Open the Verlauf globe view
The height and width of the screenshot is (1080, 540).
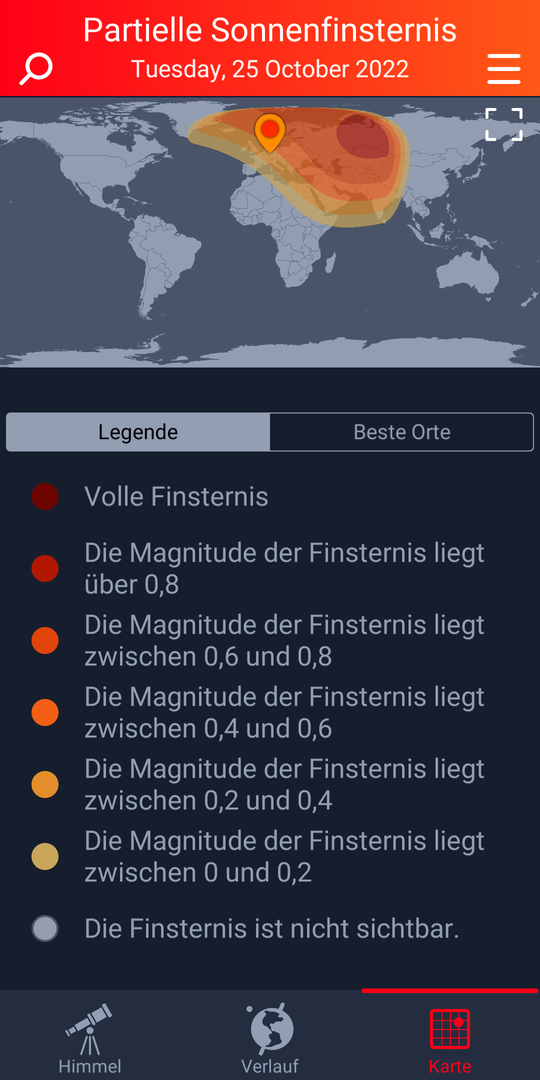[x=270, y=1037]
